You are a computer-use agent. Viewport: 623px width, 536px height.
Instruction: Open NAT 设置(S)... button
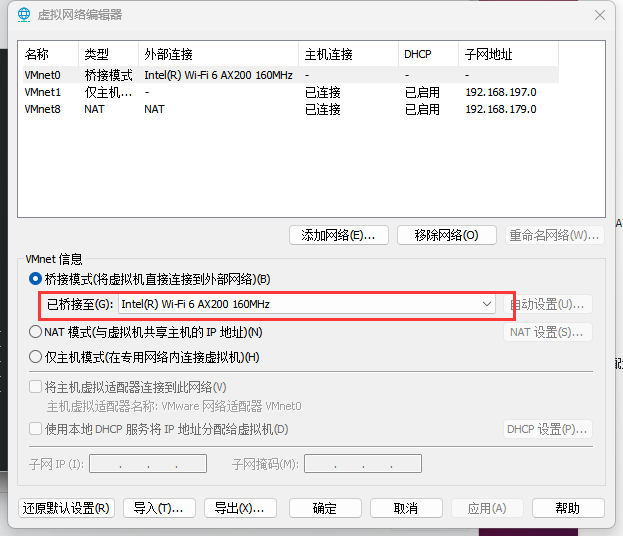(x=548, y=332)
